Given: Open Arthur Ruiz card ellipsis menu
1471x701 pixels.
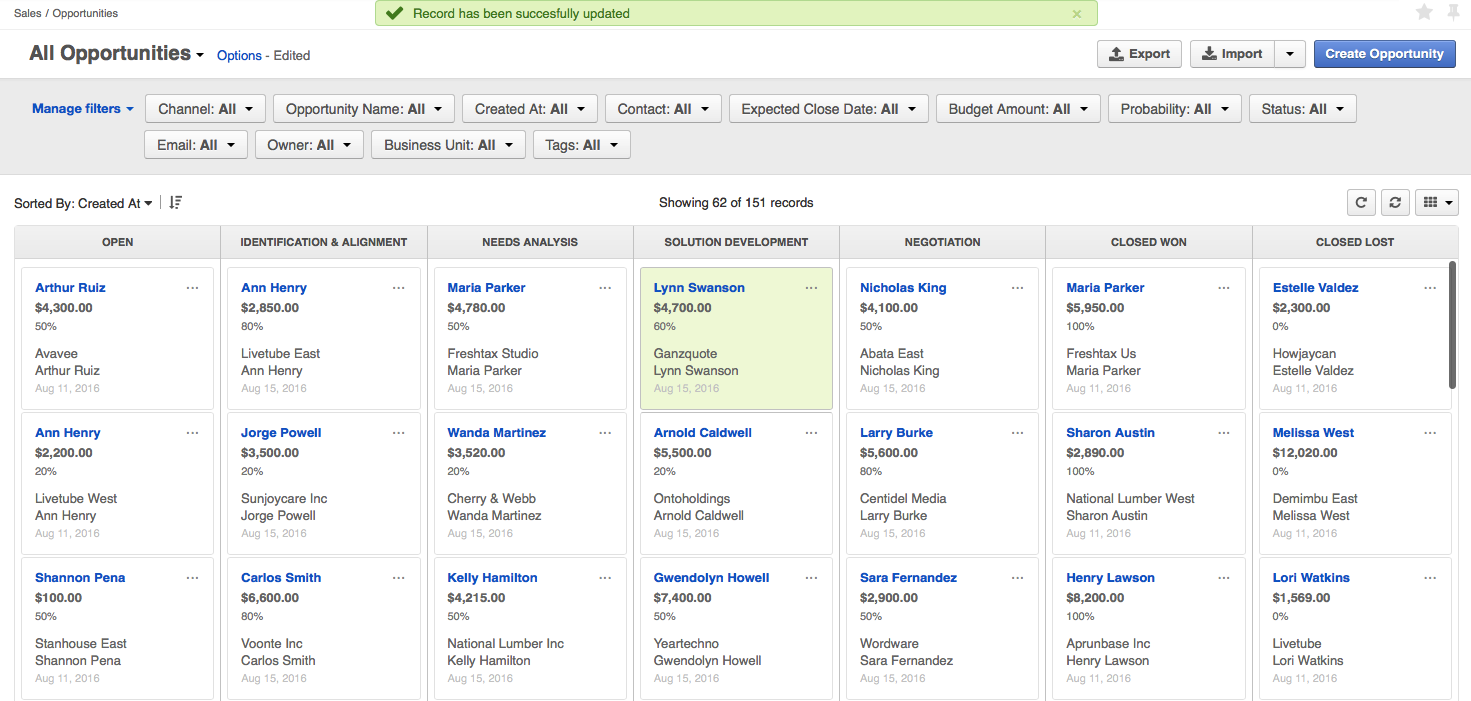Looking at the screenshot, I should pyautogui.click(x=193, y=288).
